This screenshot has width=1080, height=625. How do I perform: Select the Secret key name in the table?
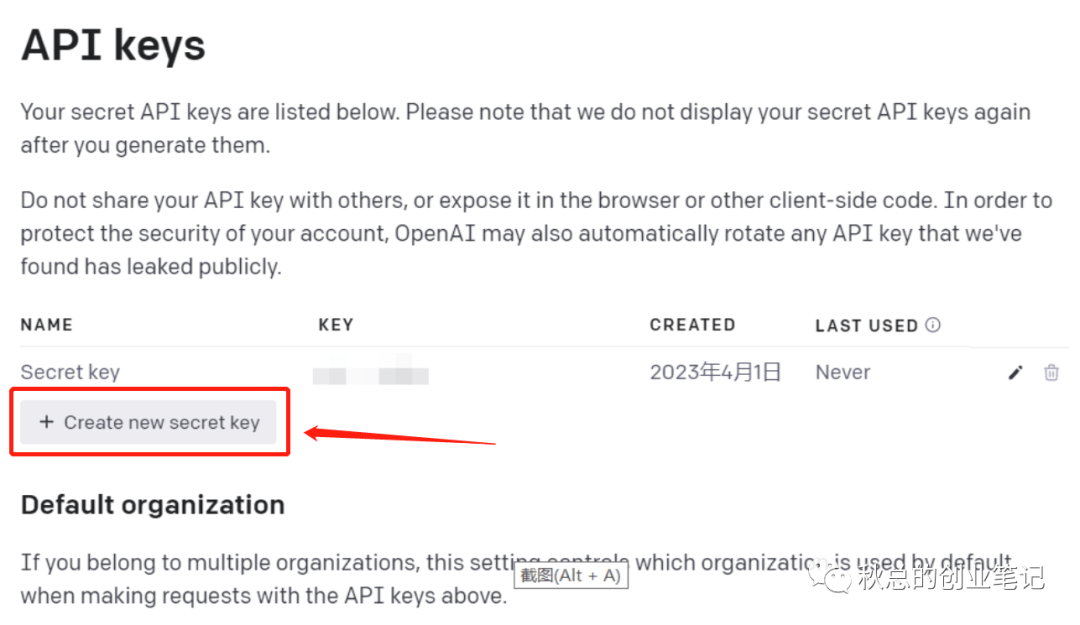(70, 373)
